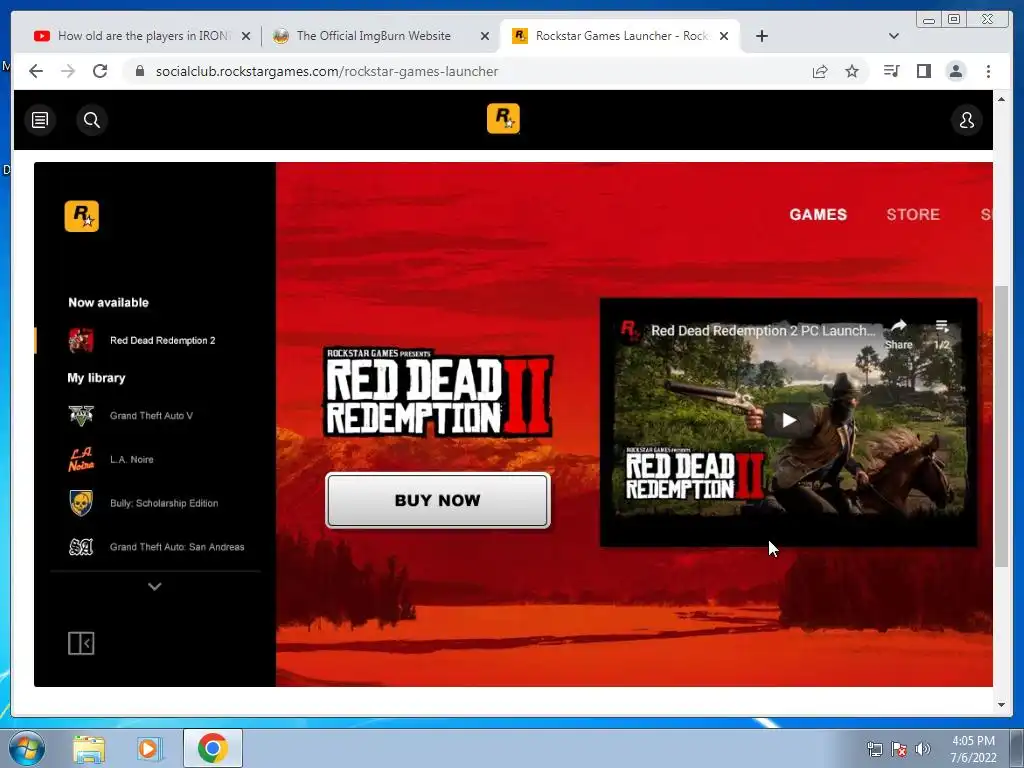Open the Chrome three-dot menu
The height and width of the screenshot is (768, 1024).
click(988, 71)
